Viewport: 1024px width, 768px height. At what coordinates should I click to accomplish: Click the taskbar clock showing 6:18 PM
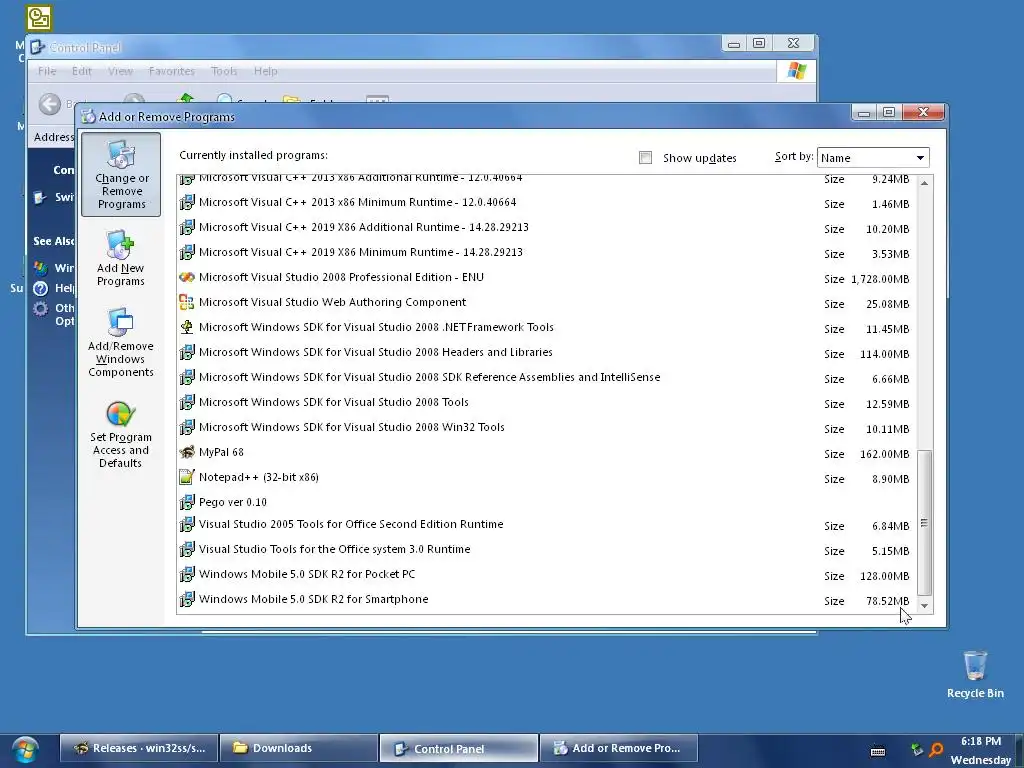[981, 741]
